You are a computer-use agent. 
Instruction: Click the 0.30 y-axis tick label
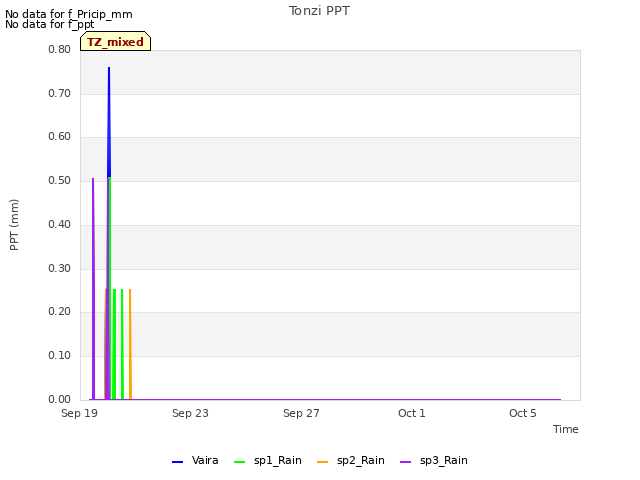[x=60, y=269]
